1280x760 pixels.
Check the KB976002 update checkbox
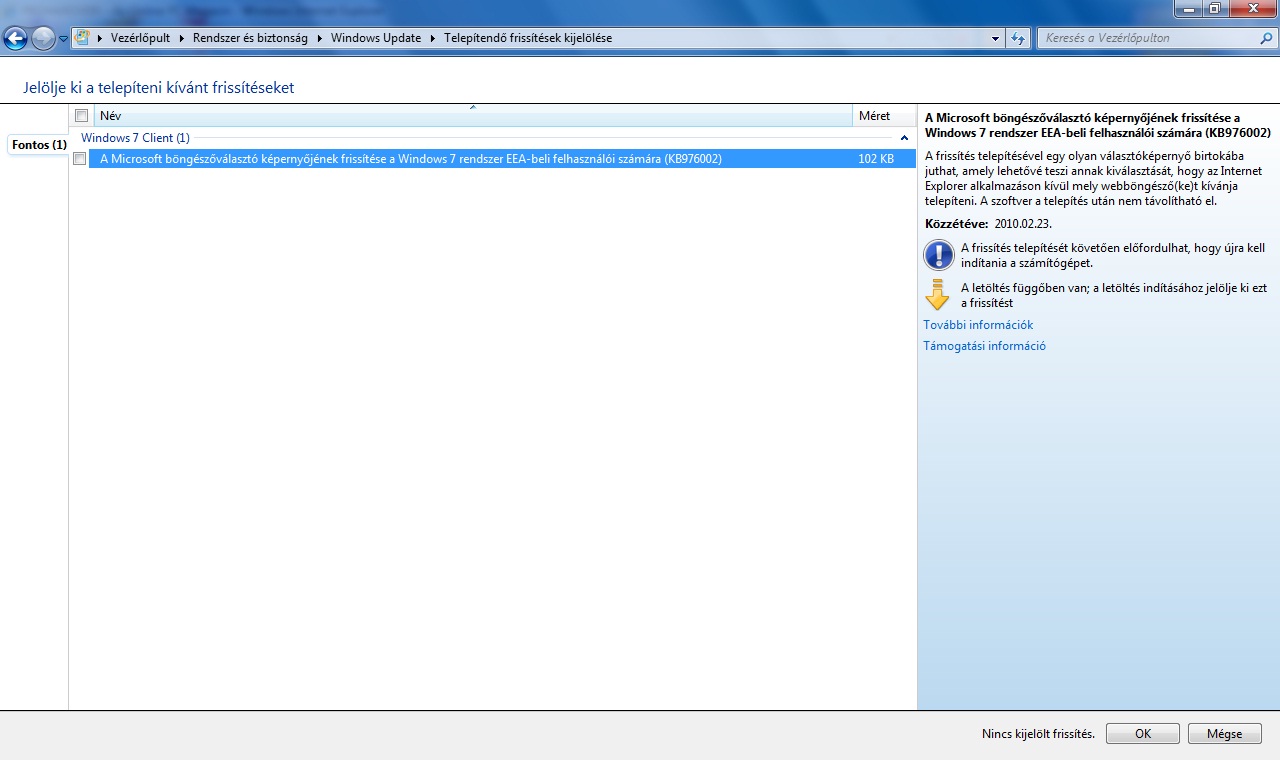(x=80, y=159)
